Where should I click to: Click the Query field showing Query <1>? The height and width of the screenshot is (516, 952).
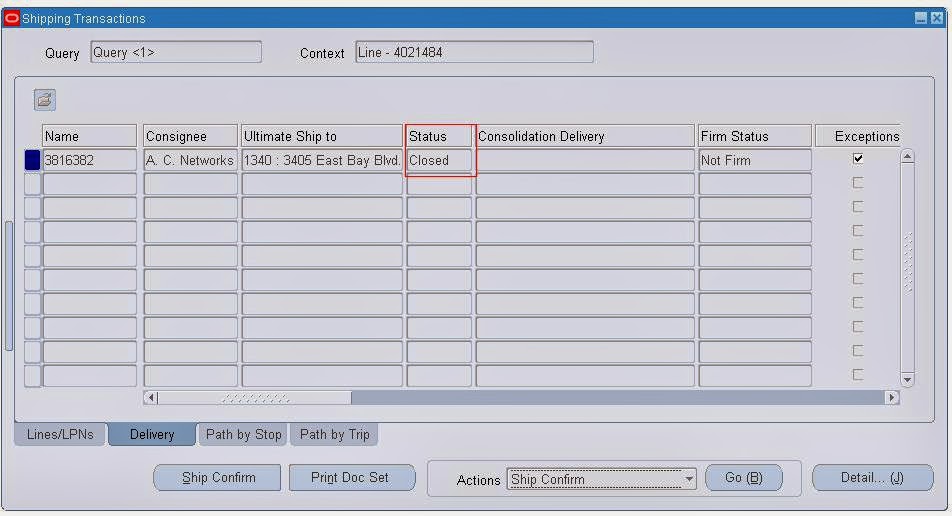(176, 52)
